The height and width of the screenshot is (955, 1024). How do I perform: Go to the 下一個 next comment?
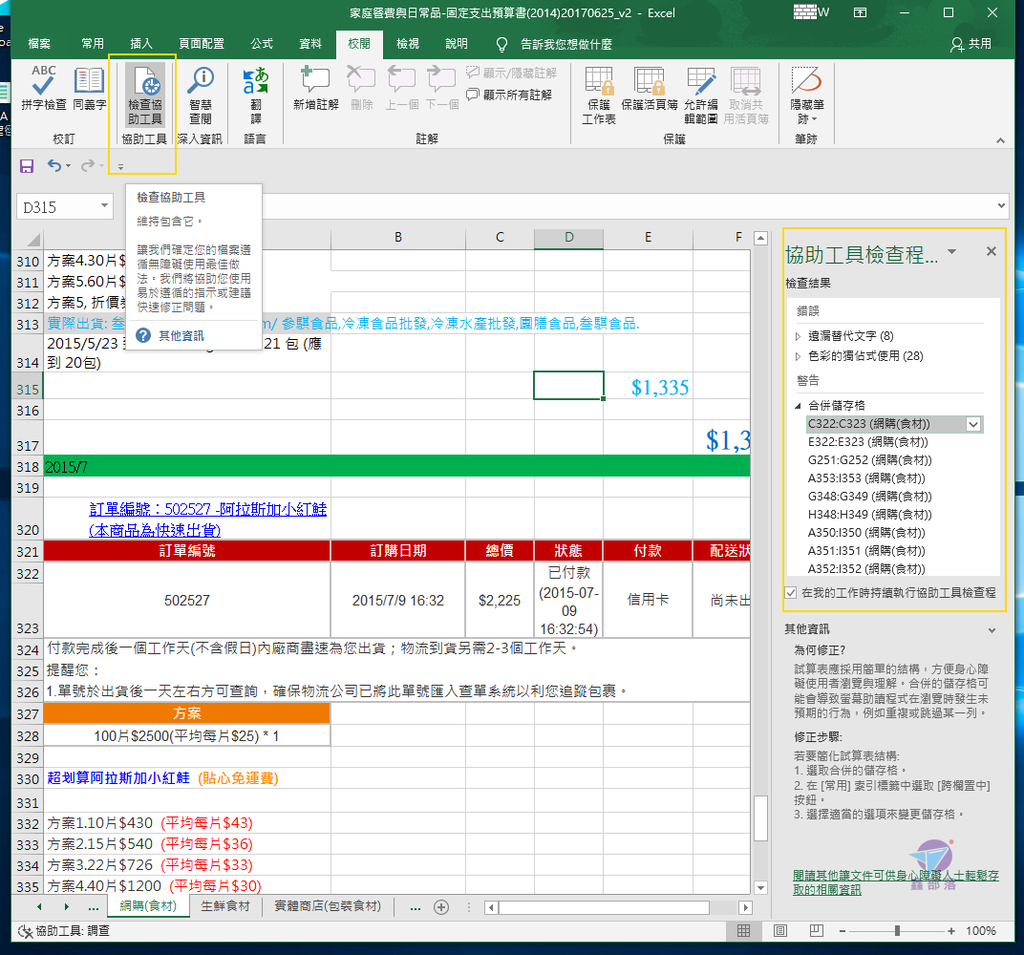coord(442,88)
